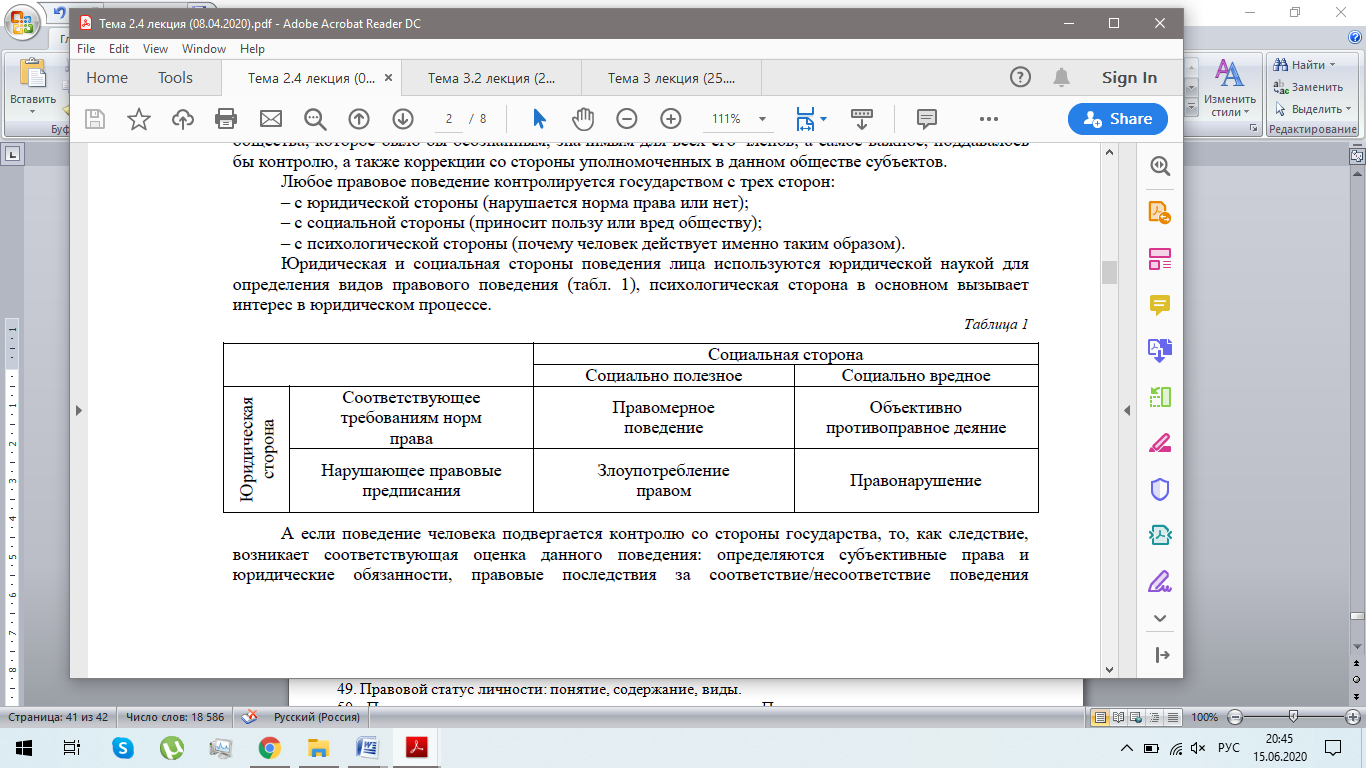Open the blue Combine Files tool icon
The height and width of the screenshot is (768, 1366).
1160,350
